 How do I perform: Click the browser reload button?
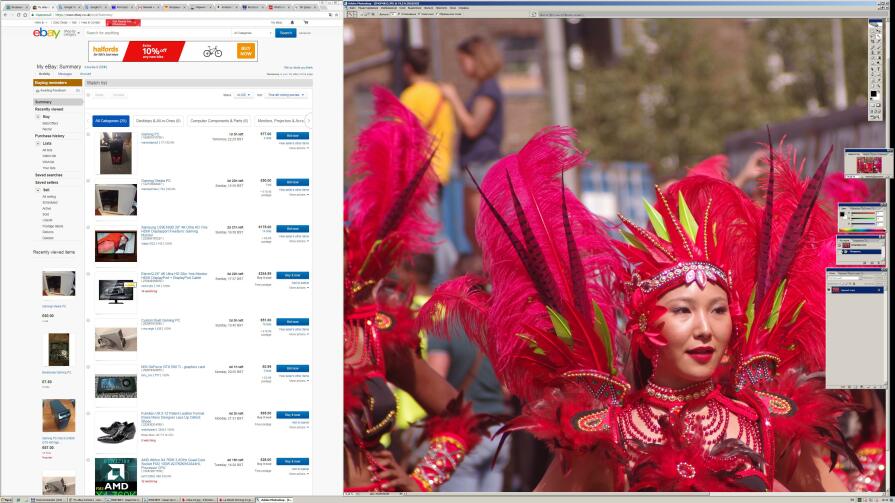click(18, 14)
